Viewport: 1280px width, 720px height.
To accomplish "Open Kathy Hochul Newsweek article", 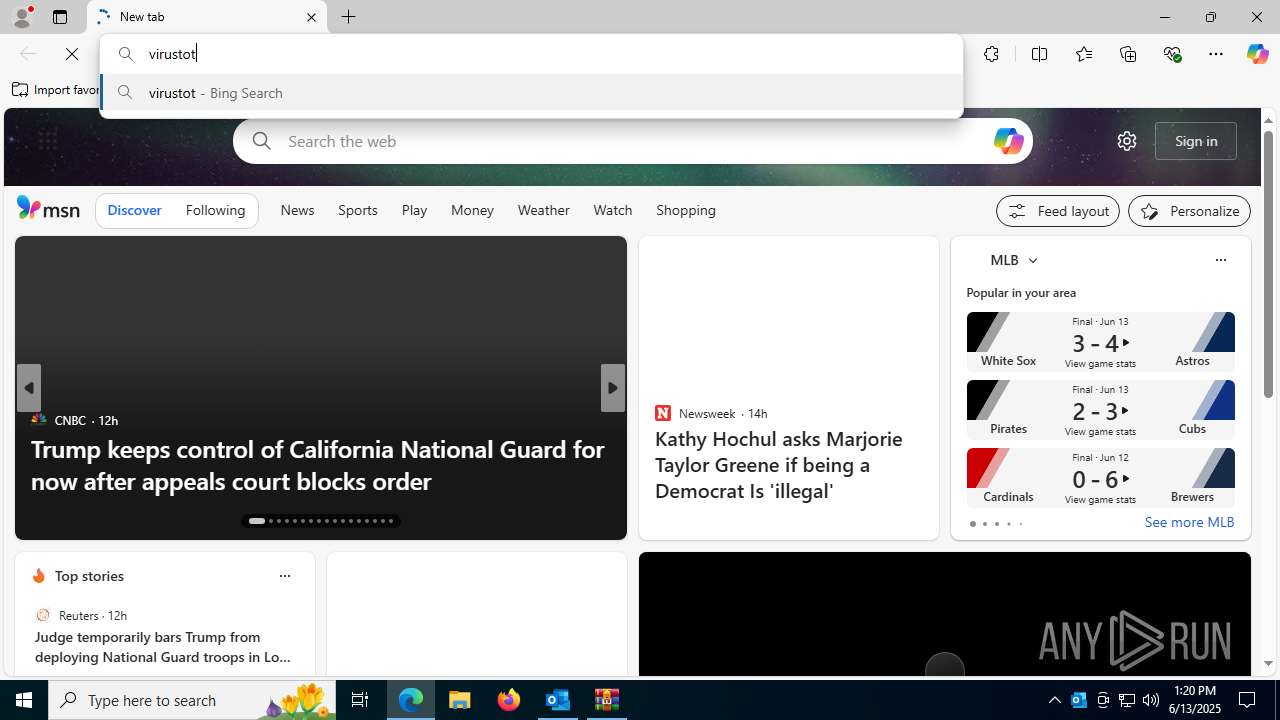I will 780,464.
